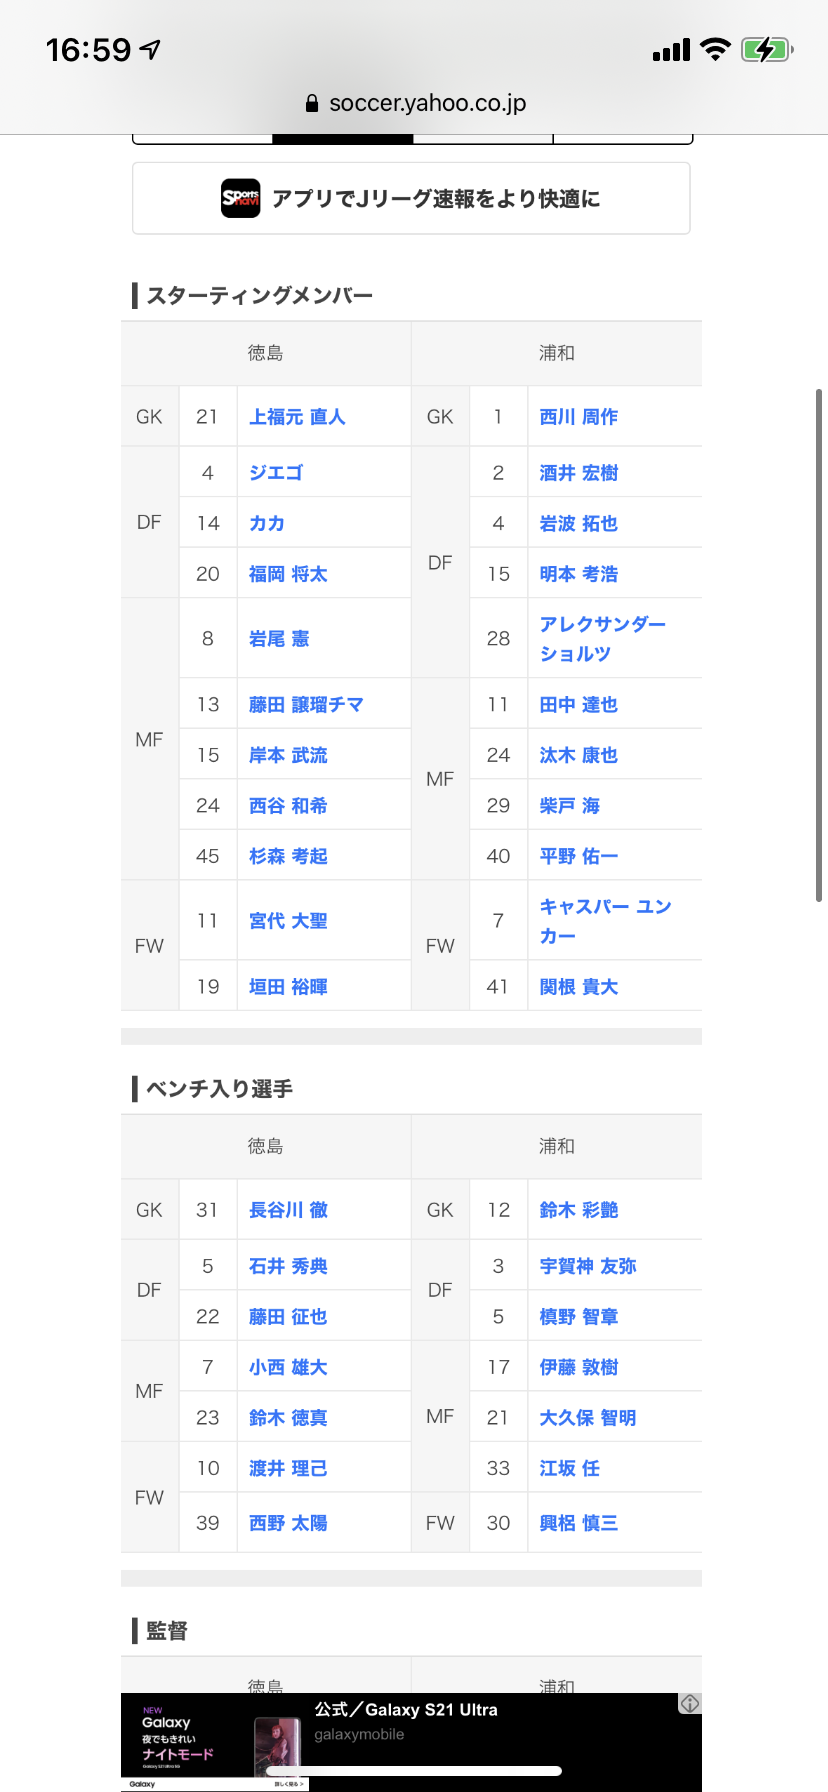Open player 西川 周作 profile
Image resolution: width=828 pixels, height=1792 pixels.
coord(579,417)
